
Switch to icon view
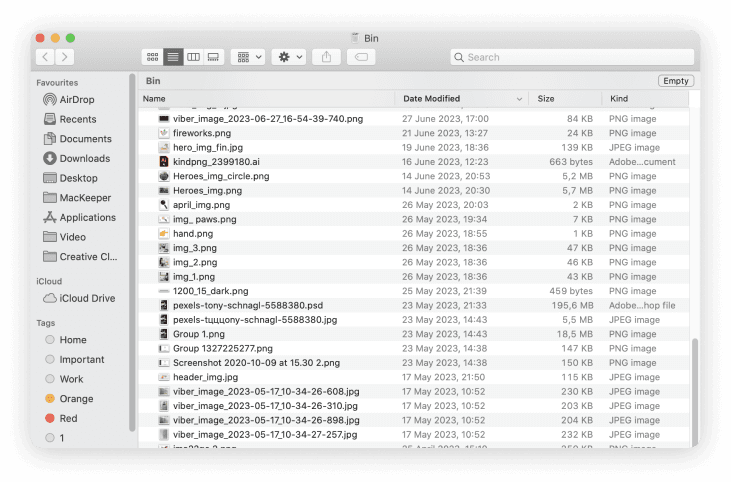pyautogui.click(x=152, y=57)
